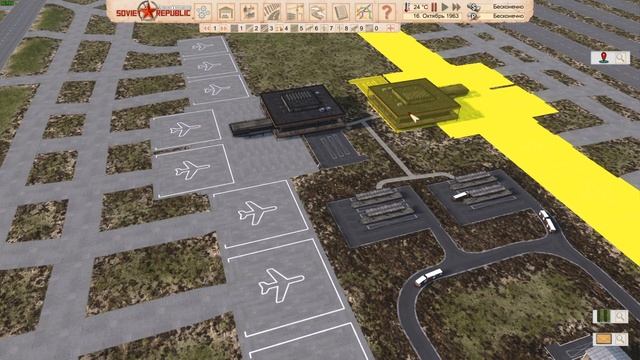This screenshot has width=640, height=360.
Task: Speed up the game with the fast-forward arrows
Action: tap(457, 7)
